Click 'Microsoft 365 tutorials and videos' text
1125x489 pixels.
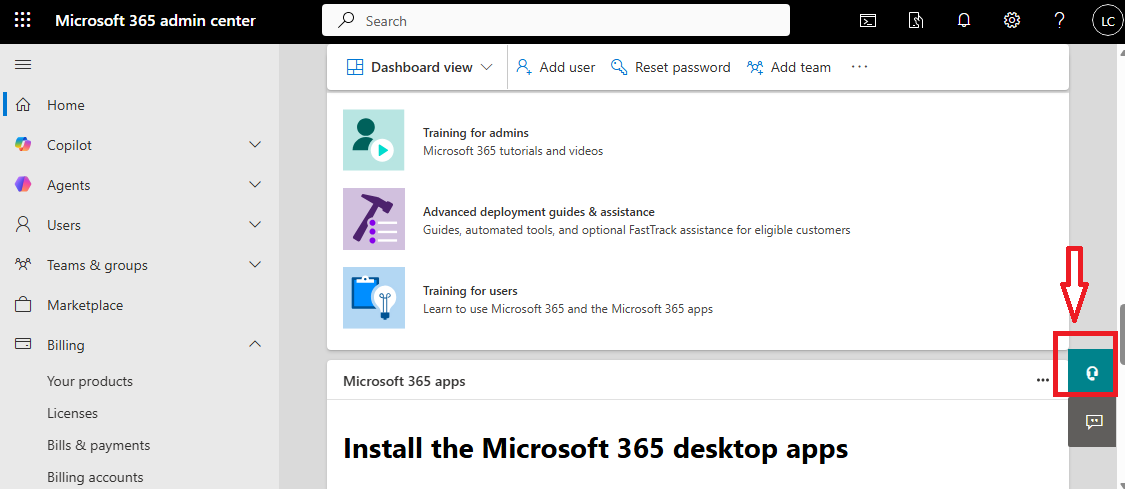point(513,151)
